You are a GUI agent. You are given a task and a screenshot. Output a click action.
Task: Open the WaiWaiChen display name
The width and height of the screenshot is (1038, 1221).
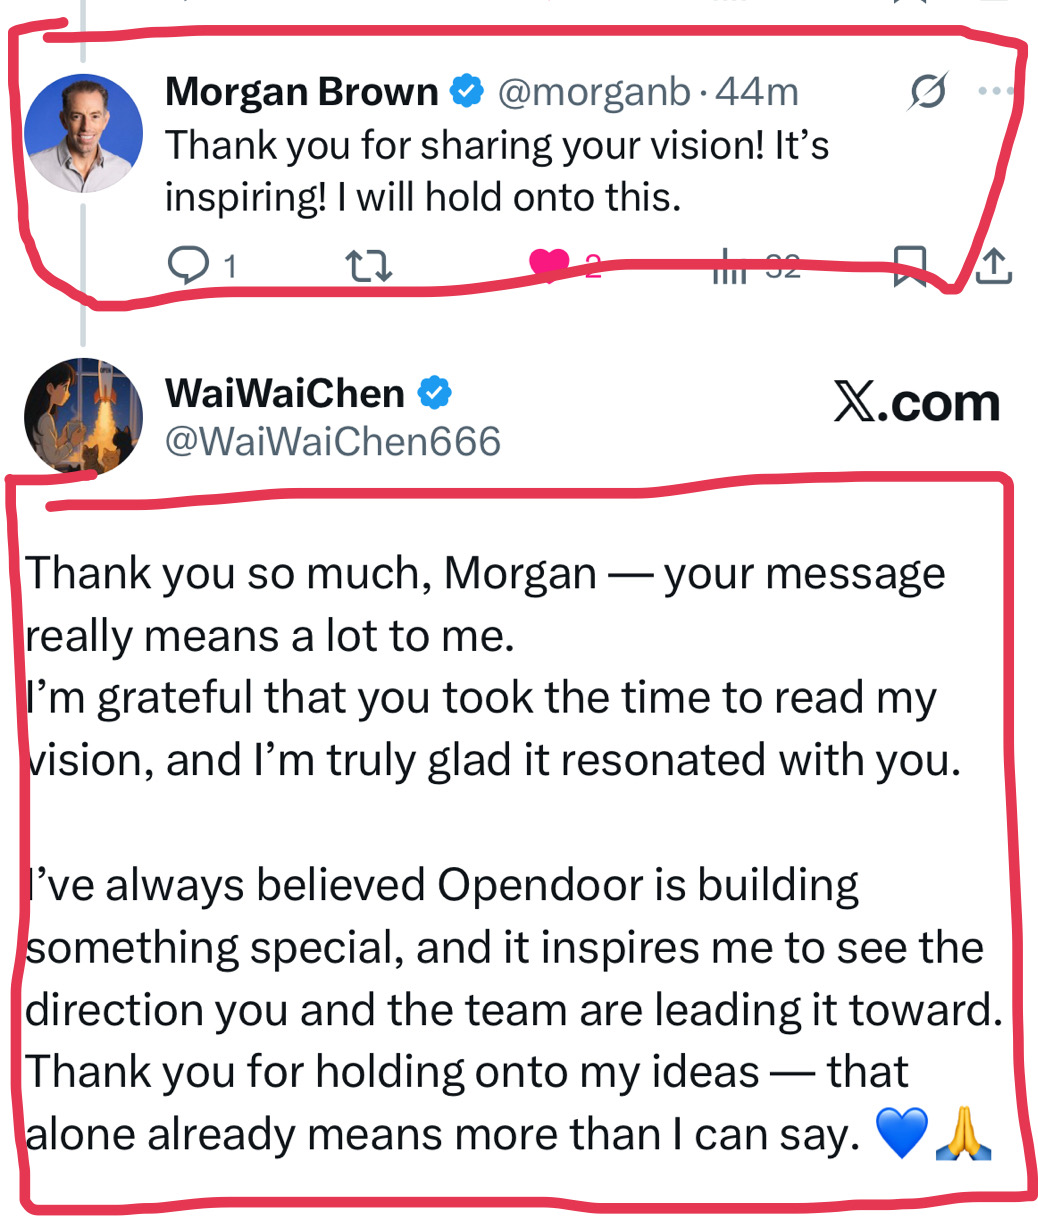tap(285, 393)
